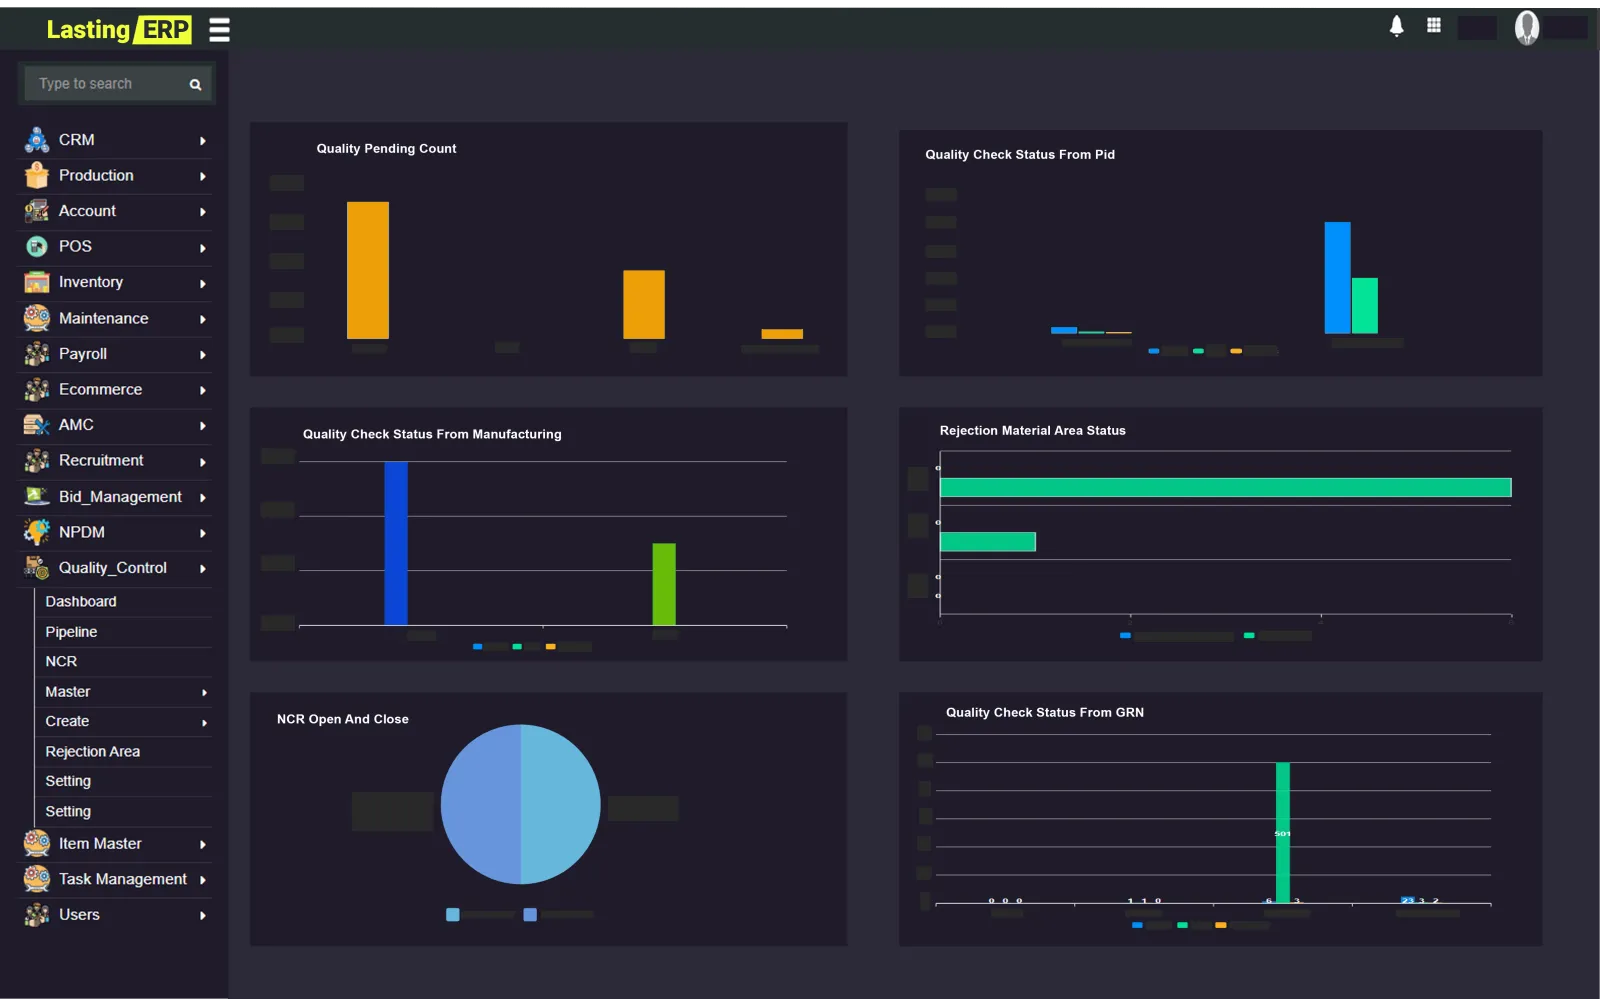Click the POS module icon
Screen dimensions: 1600x999
click(37, 247)
